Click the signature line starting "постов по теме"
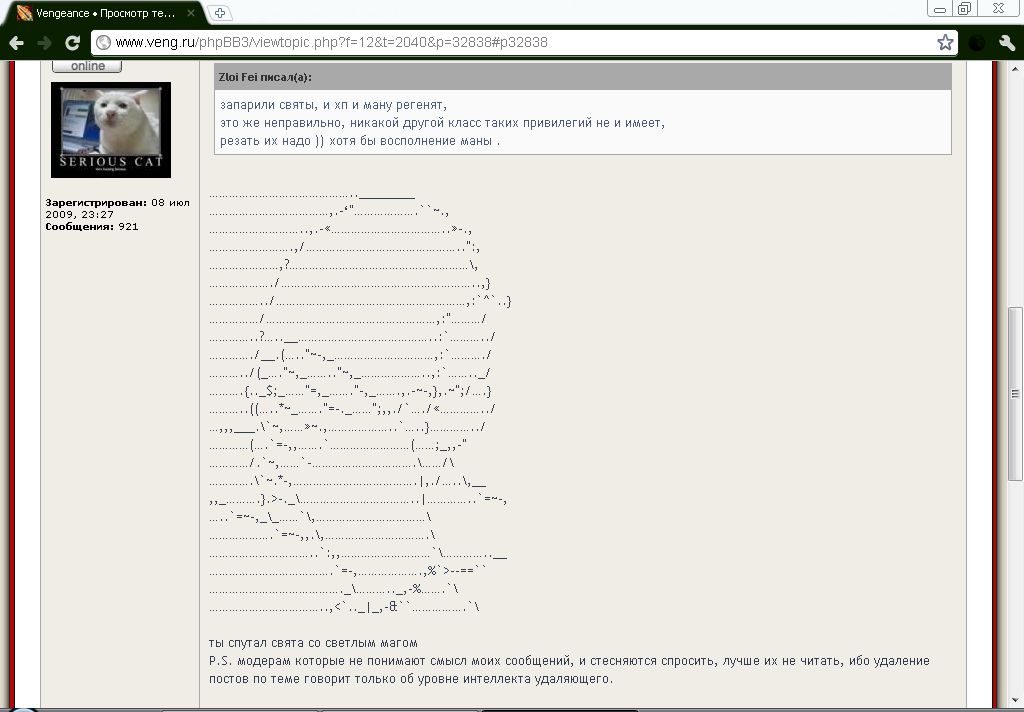The height and width of the screenshot is (712, 1024). [411, 679]
